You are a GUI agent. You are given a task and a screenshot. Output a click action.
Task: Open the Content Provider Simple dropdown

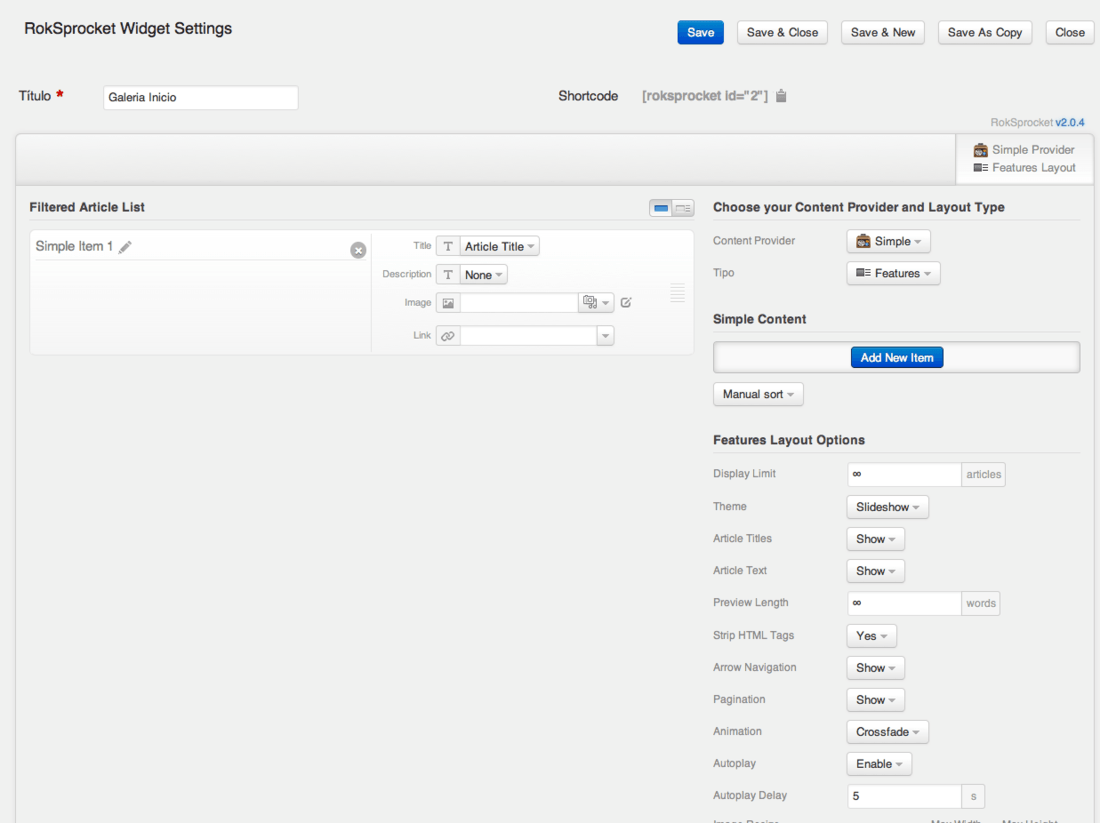coord(888,241)
